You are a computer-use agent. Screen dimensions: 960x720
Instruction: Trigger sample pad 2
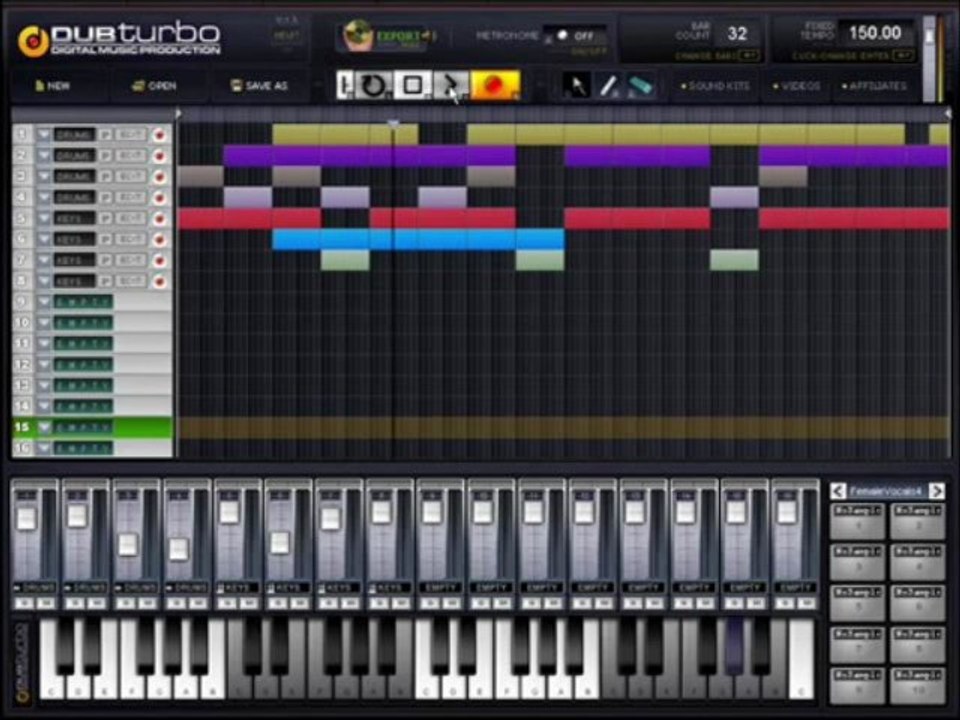tap(917, 520)
